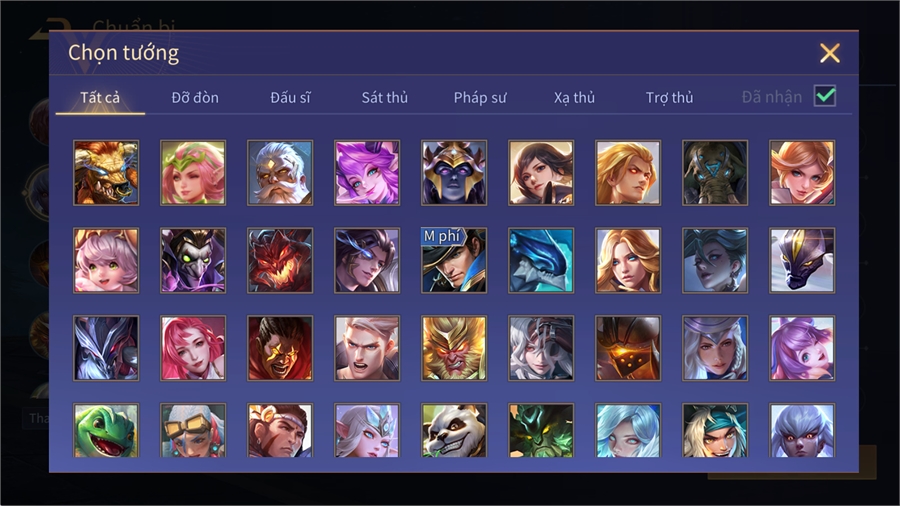This screenshot has width=900, height=506.
Task: Choose the hero tagged "M phí"
Action: pyautogui.click(x=454, y=260)
